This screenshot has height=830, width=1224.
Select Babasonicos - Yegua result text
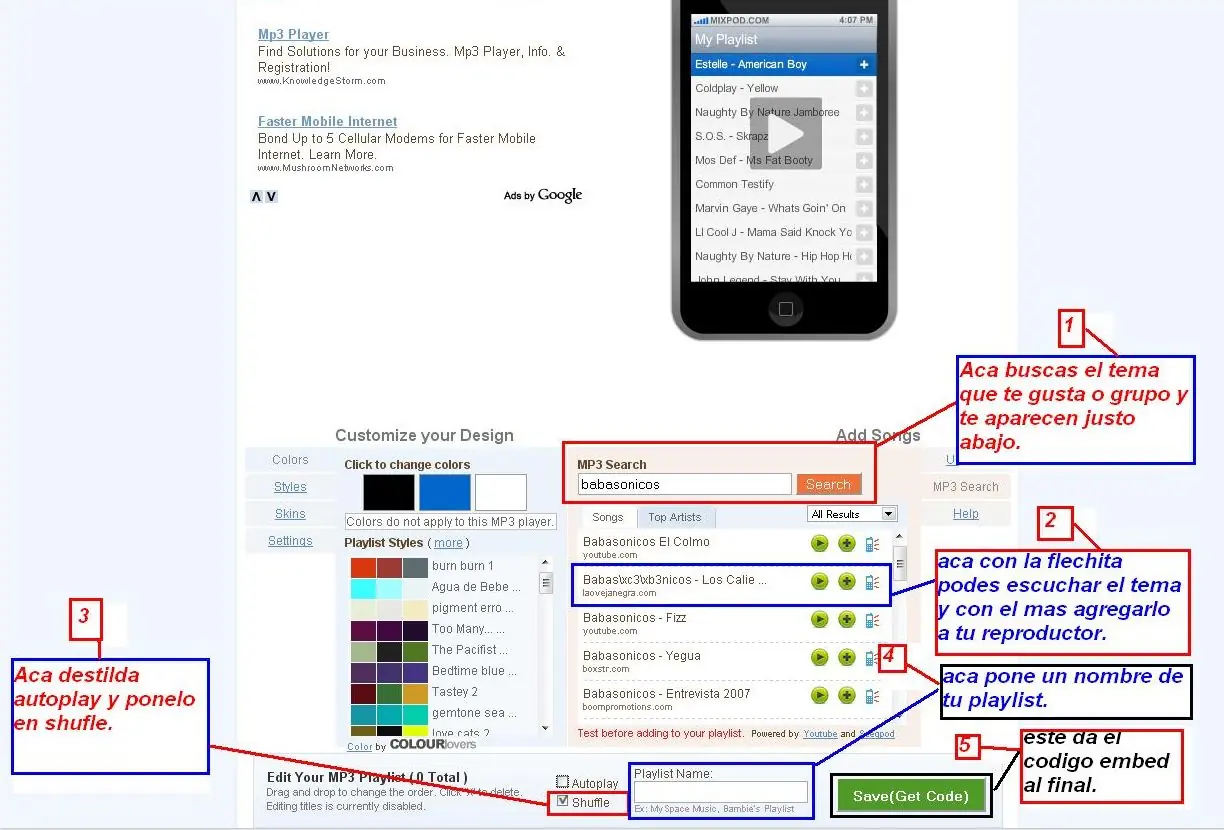[x=642, y=656]
